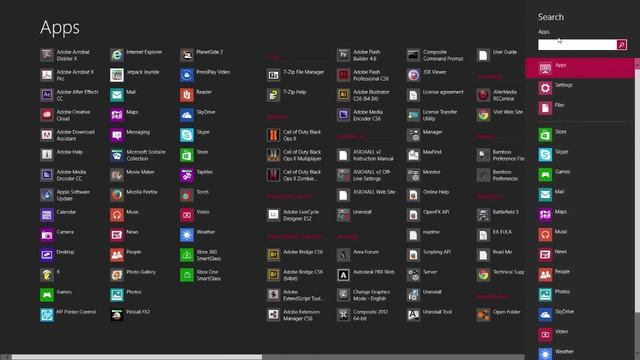The height and width of the screenshot is (360, 640).
Task: Open Photo Gallery app
Action: point(133,275)
